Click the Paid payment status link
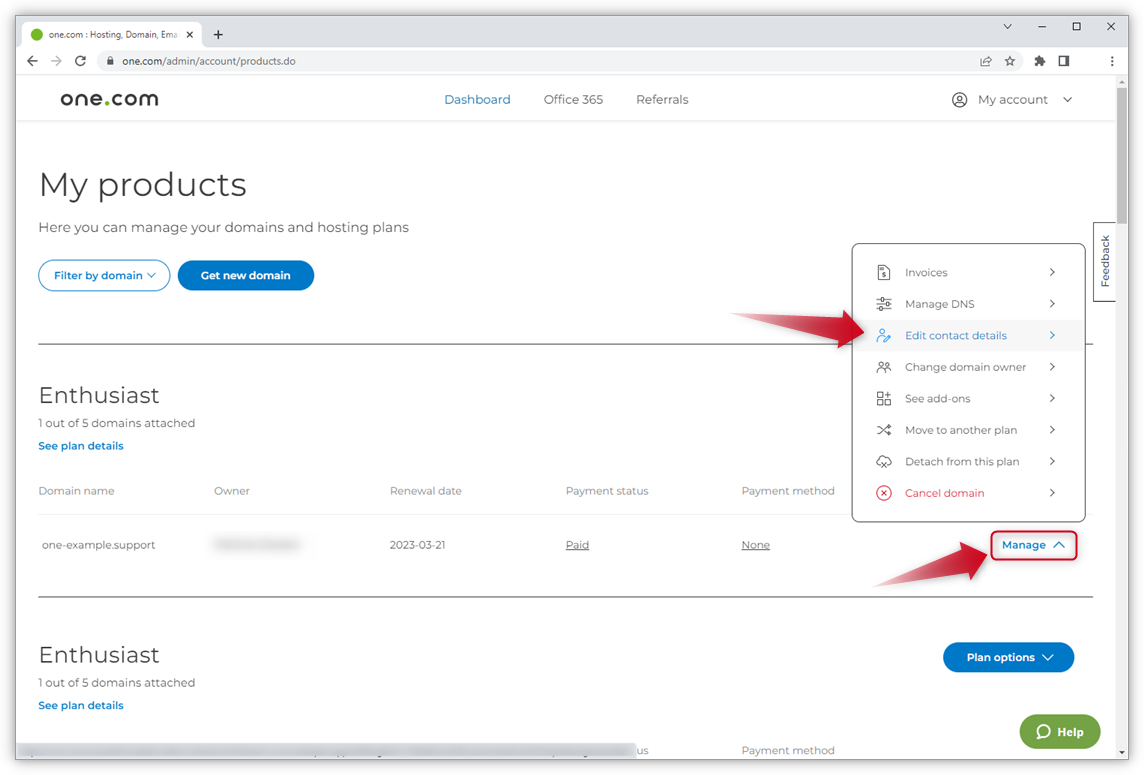Viewport: 1144px width, 775px height. [x=577, y=544]
